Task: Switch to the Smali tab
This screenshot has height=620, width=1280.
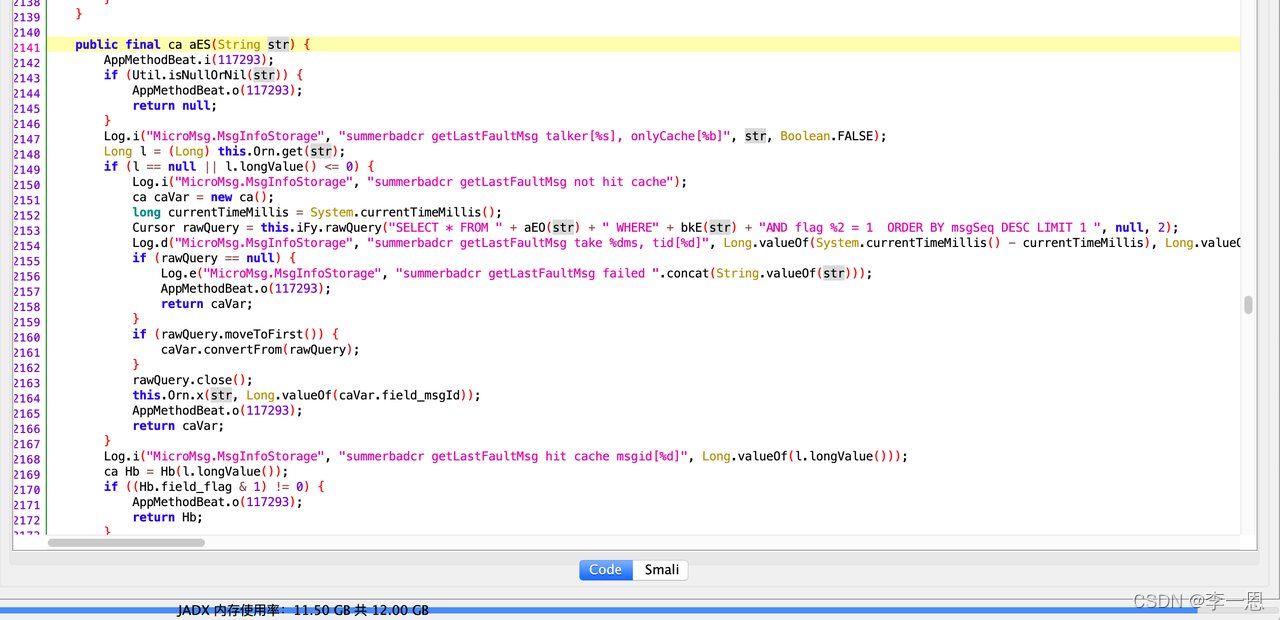Action: [x=661, y=569]
